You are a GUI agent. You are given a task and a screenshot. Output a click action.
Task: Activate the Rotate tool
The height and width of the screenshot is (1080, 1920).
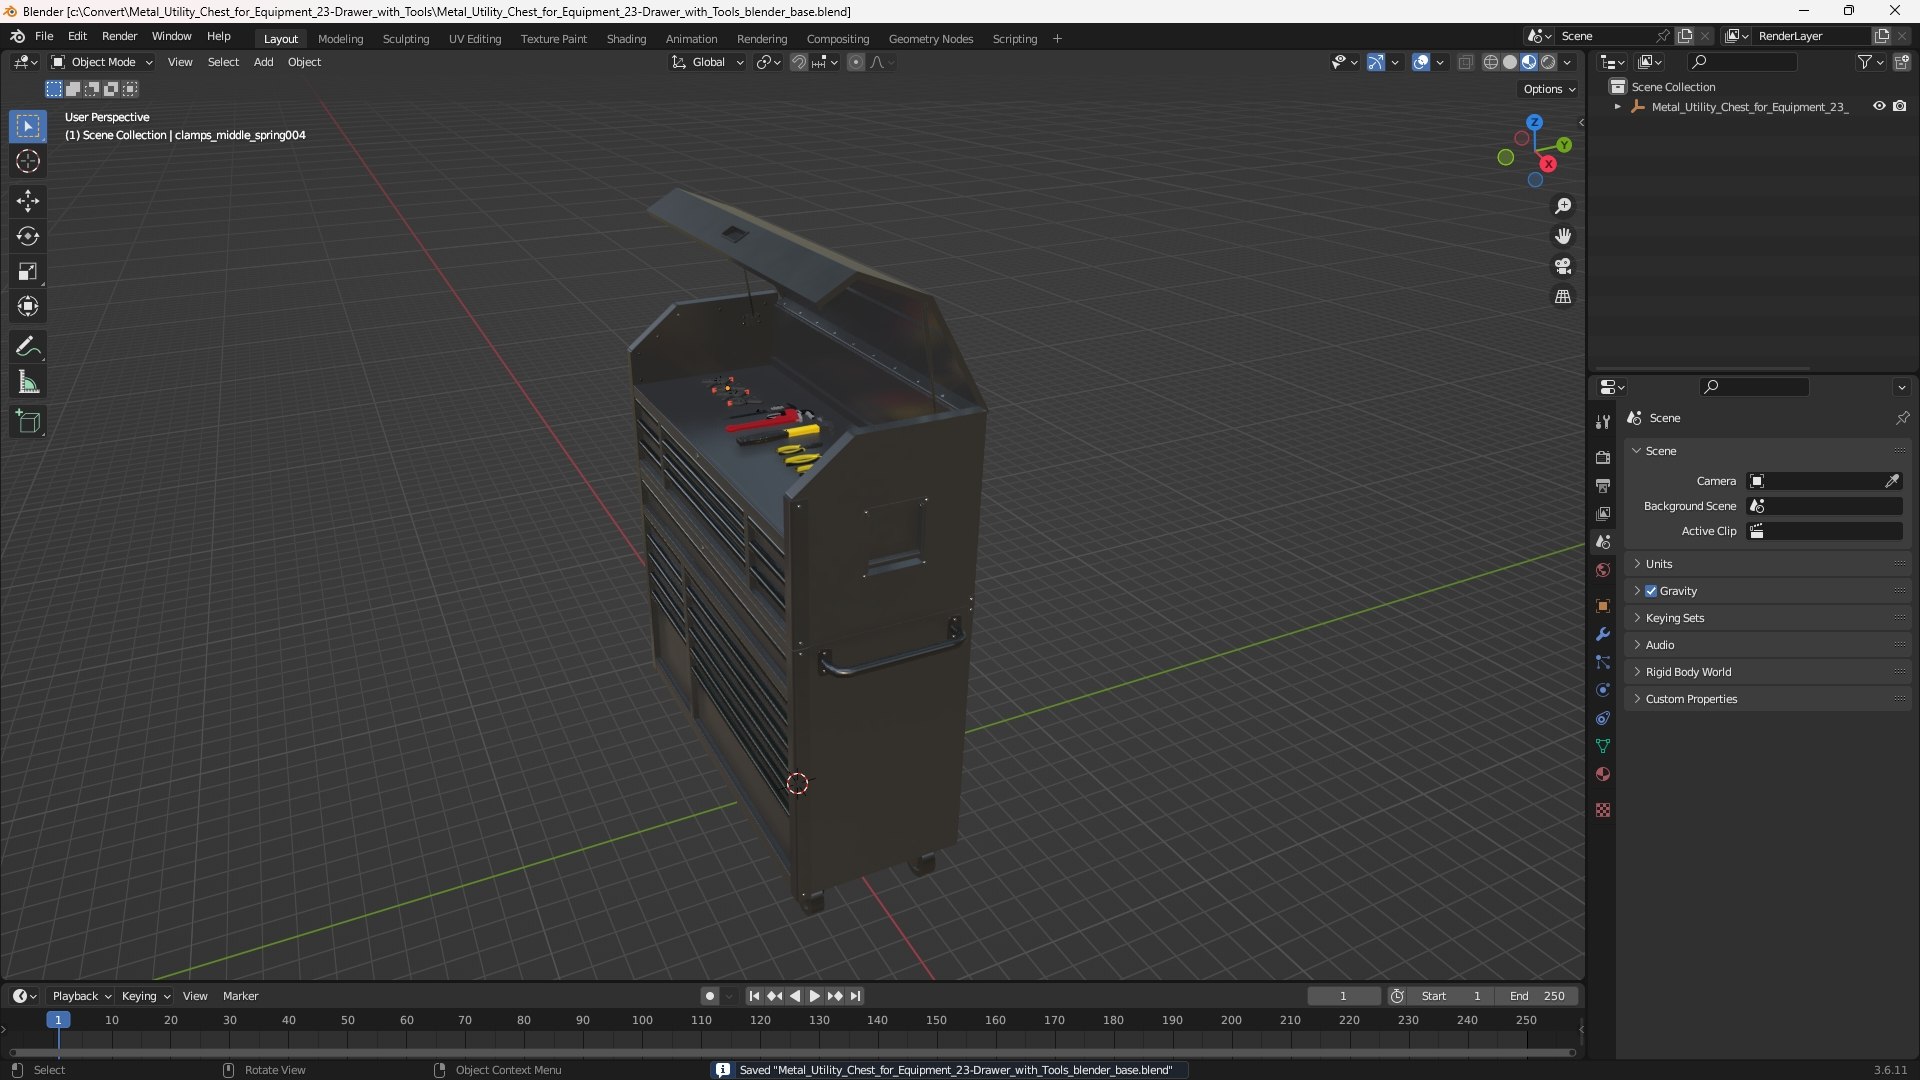pyautogui.click(x=28, y=237)
